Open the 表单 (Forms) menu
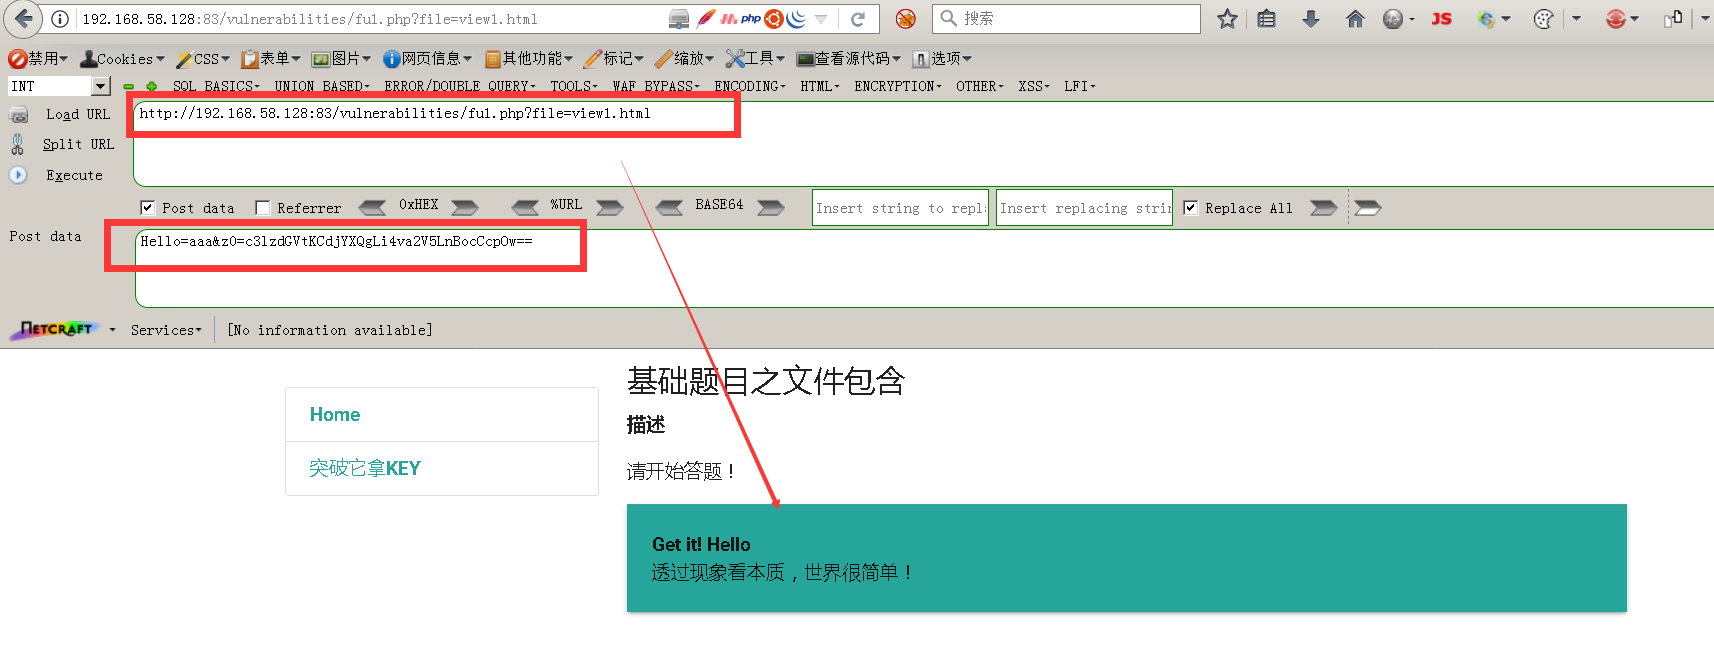The image size is (1714, 662). click(271, 59)
